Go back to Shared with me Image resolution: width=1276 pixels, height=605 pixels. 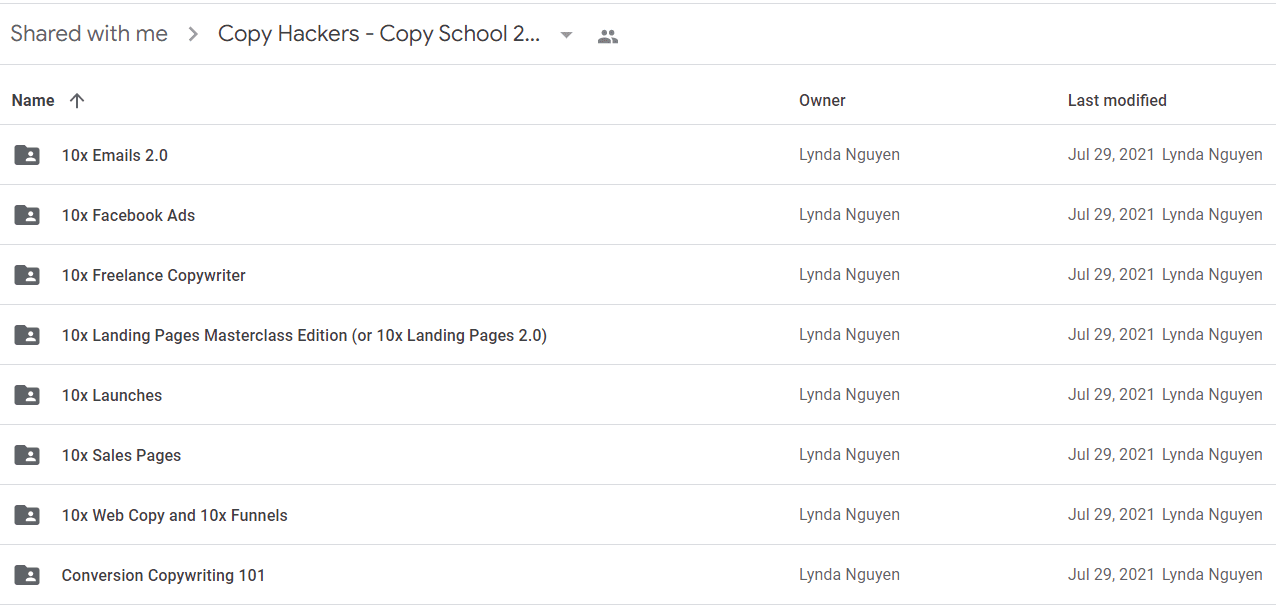coord(89,34)
